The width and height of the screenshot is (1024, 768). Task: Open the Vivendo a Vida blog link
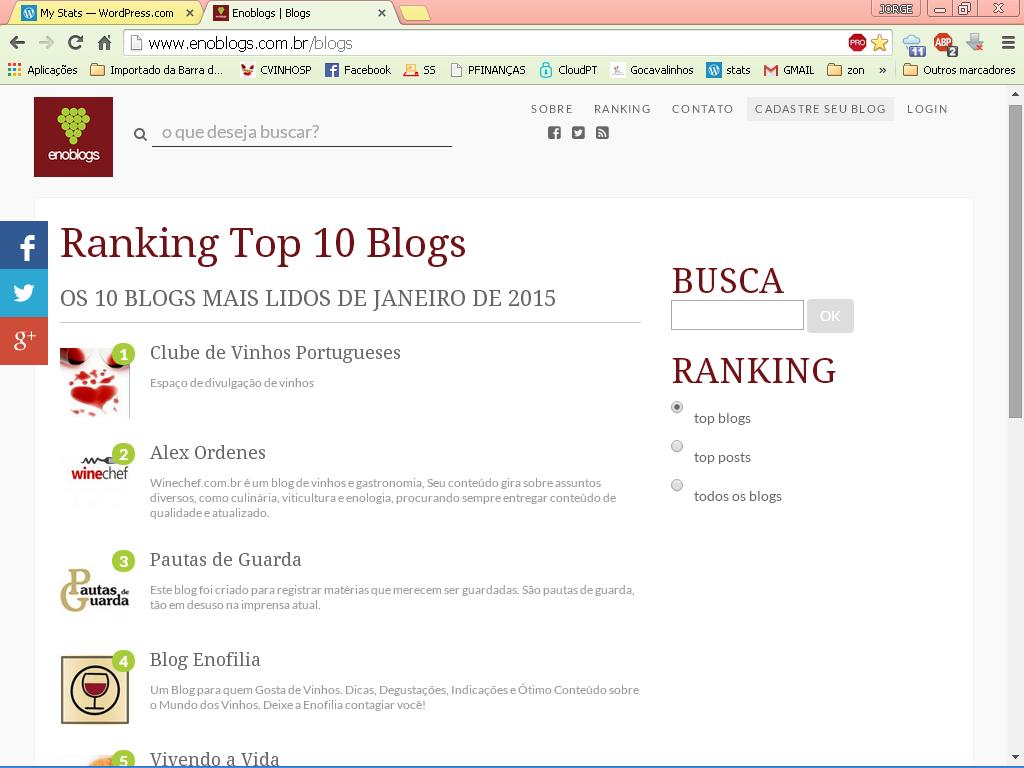(214, 759)
